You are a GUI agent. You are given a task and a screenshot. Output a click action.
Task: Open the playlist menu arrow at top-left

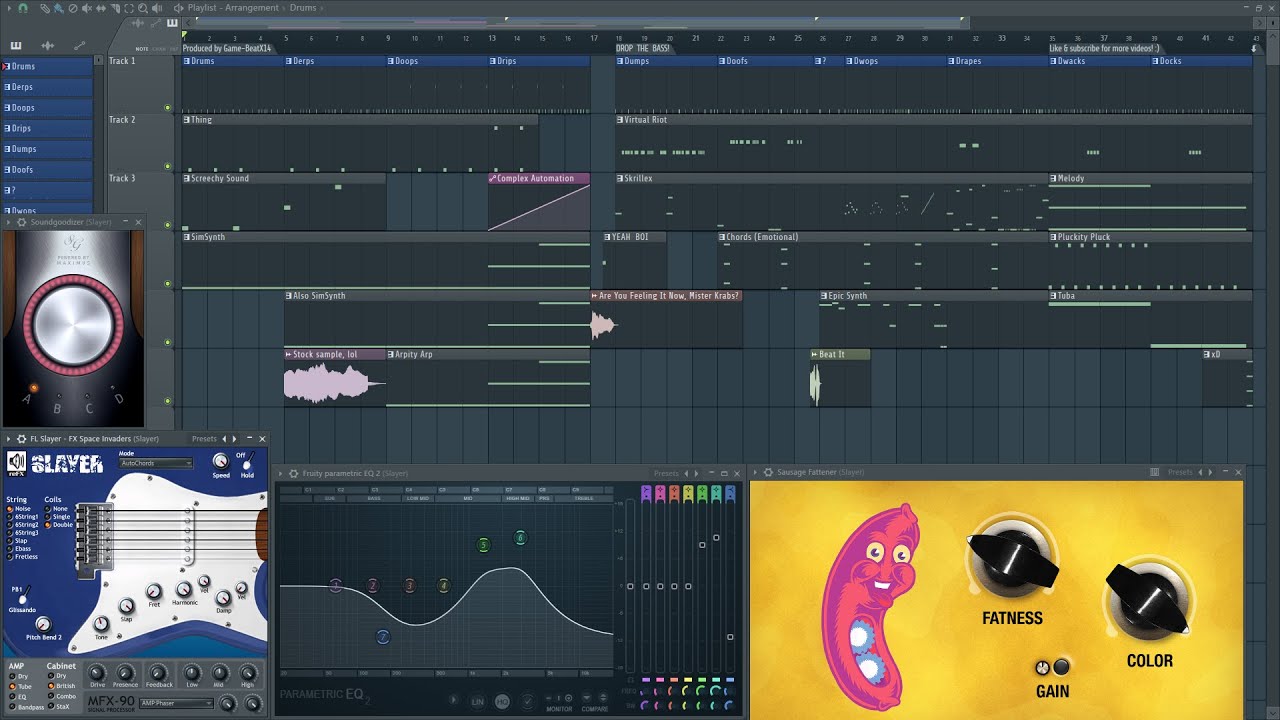click(x=9, y=8)
